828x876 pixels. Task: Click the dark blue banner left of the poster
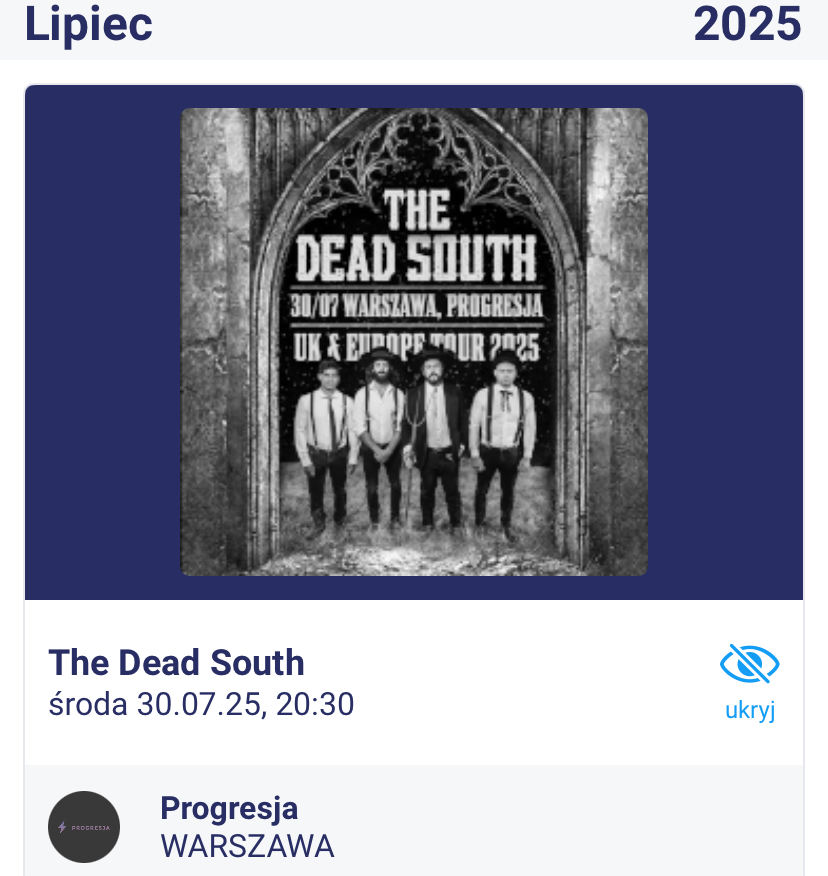coord(102,342)
